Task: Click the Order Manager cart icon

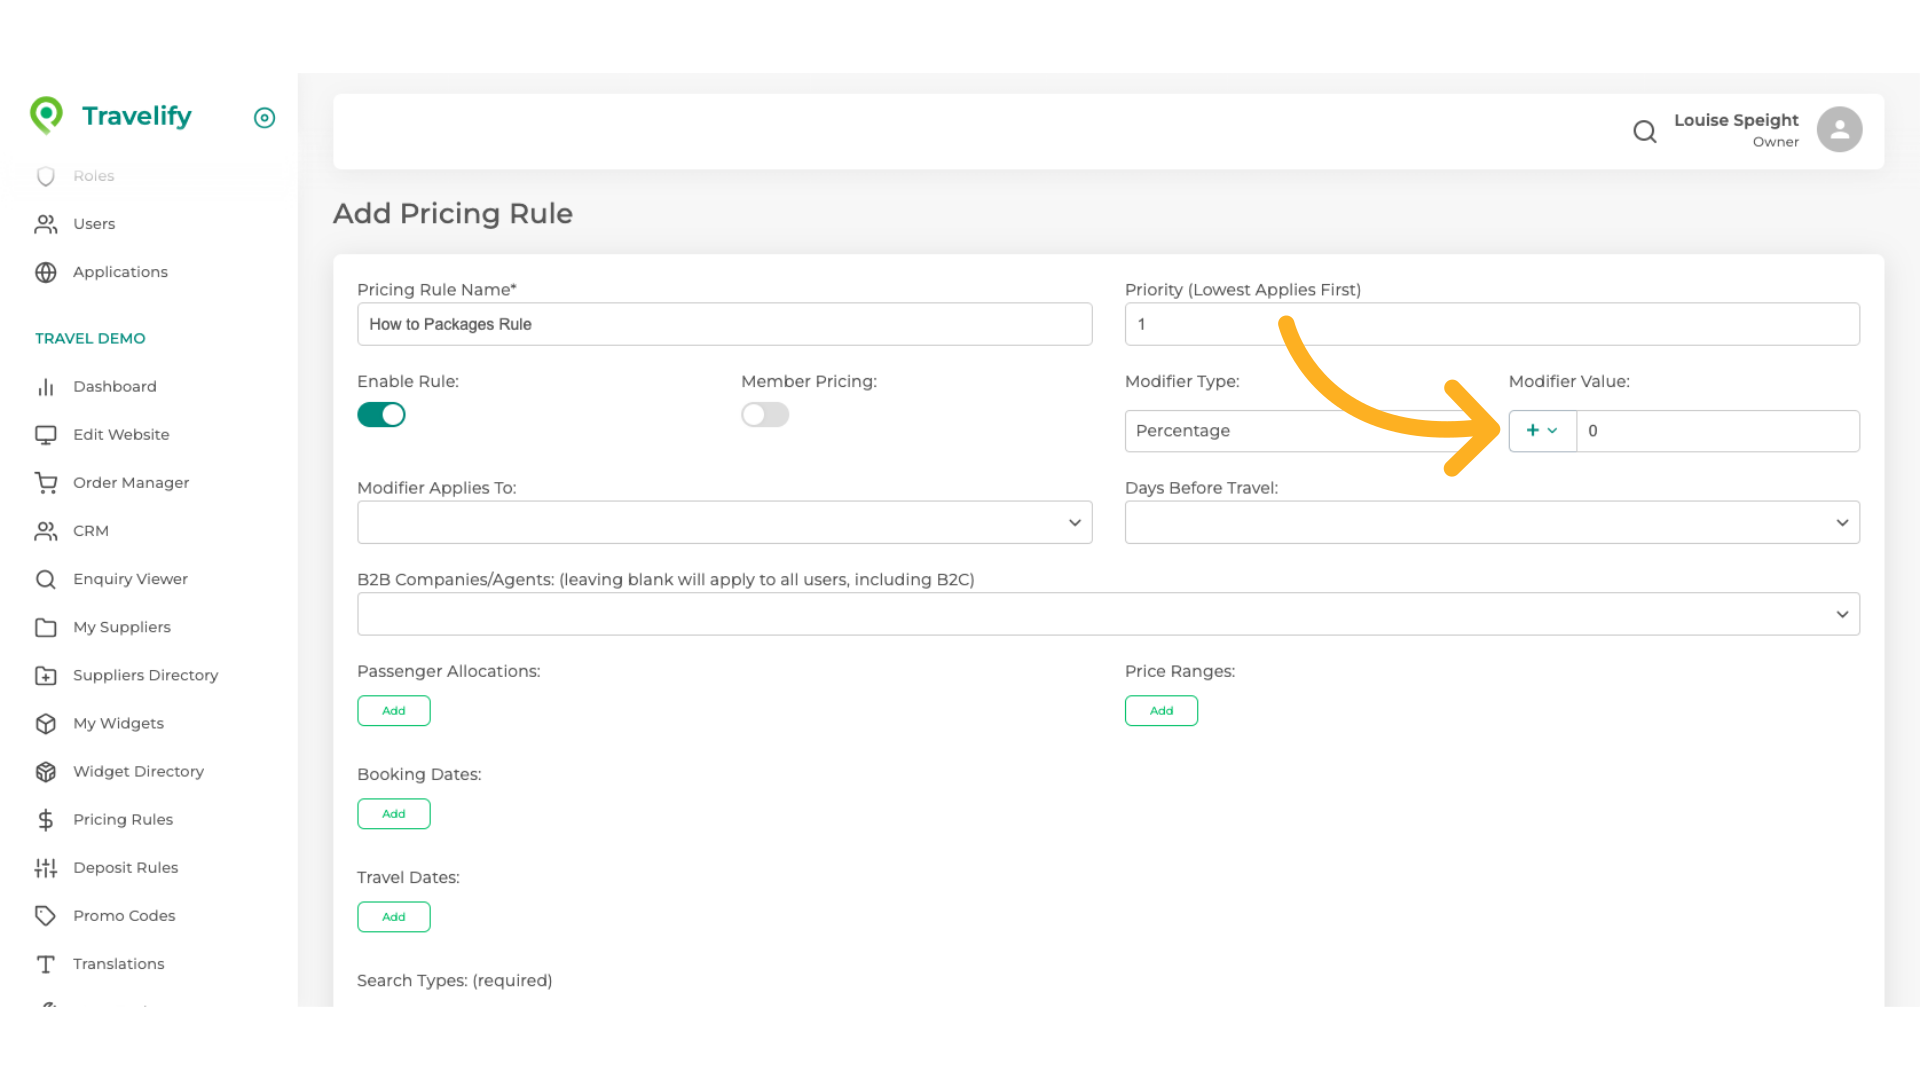Action: (x=46, y=483)
